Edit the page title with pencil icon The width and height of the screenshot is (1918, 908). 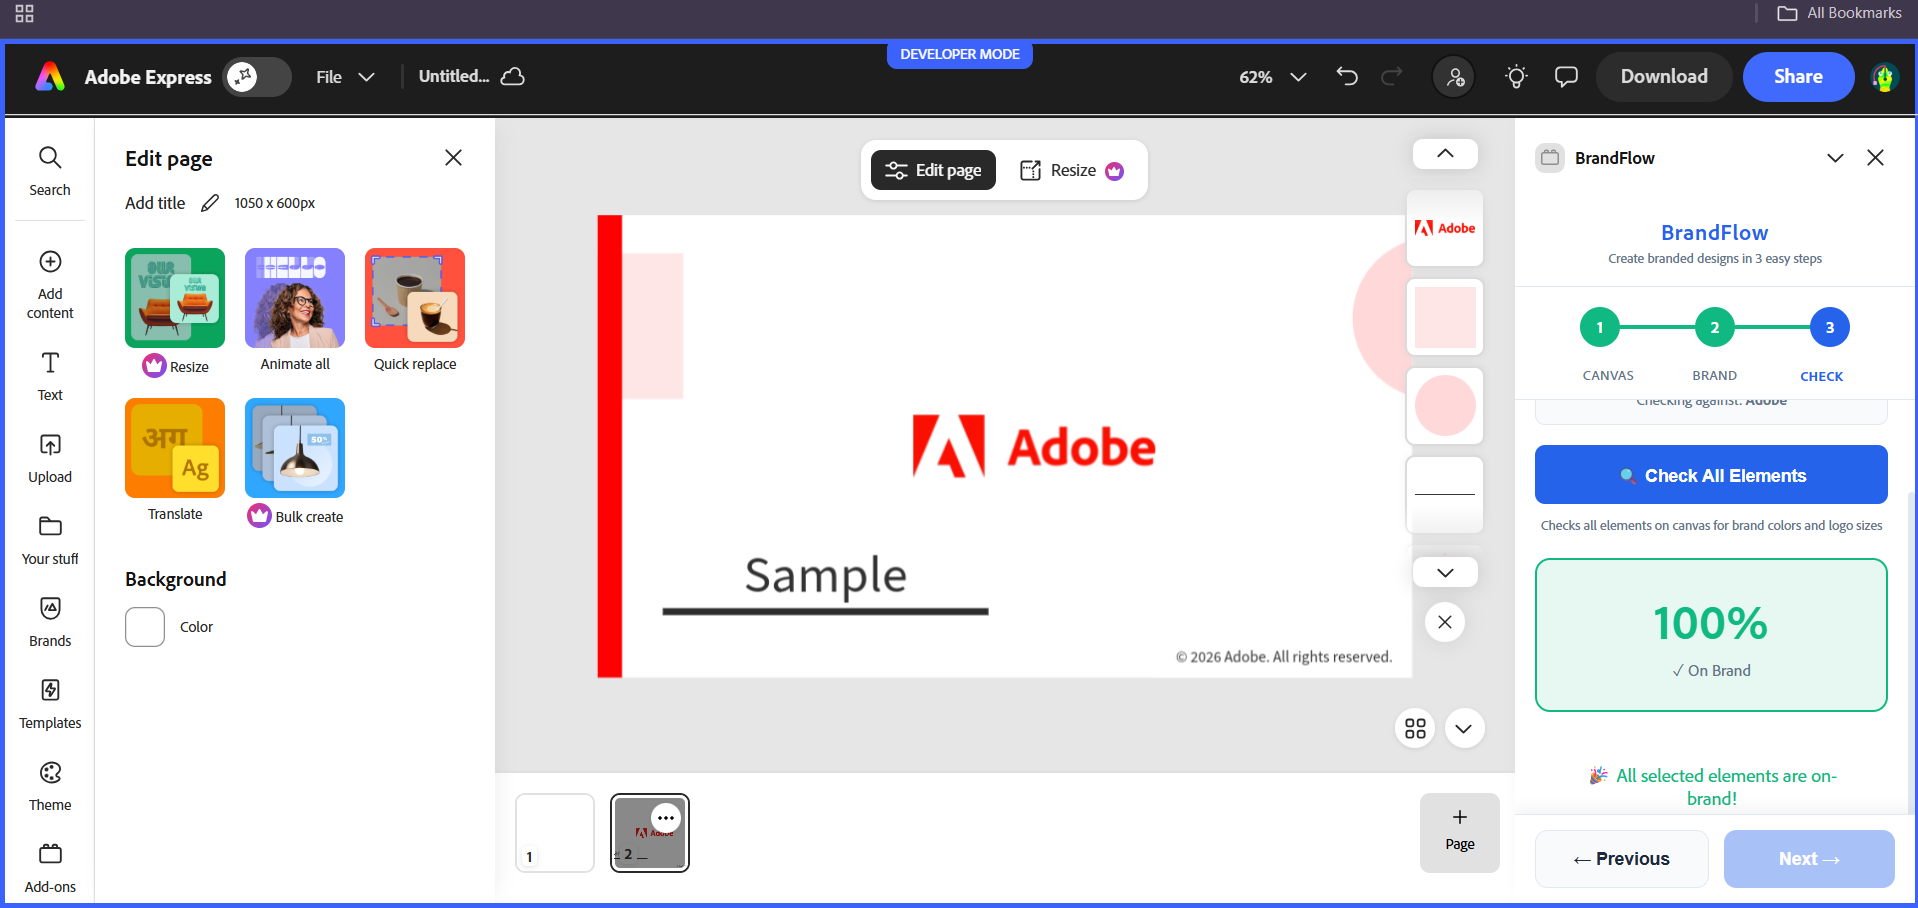pyautogui.click(x=210, y=203)
